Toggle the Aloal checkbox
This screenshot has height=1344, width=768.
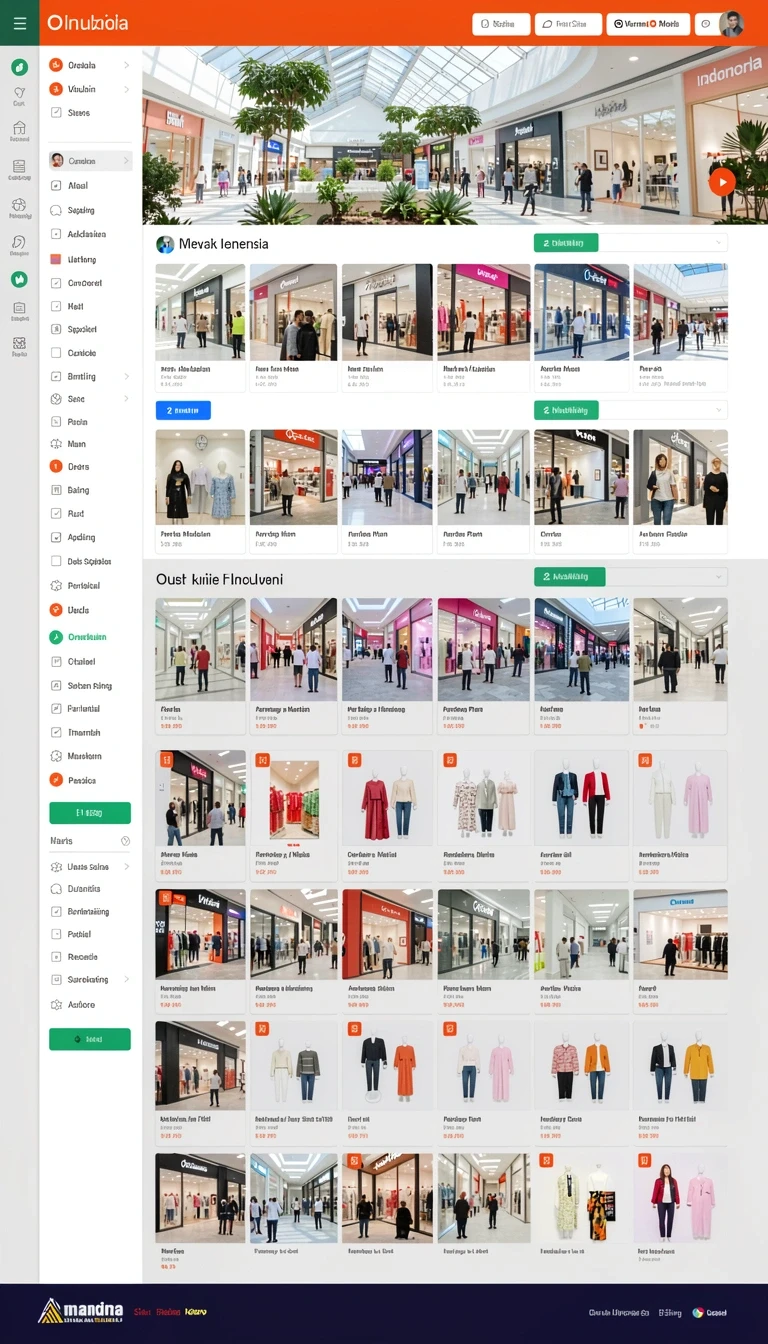click(x=56, y=186)
